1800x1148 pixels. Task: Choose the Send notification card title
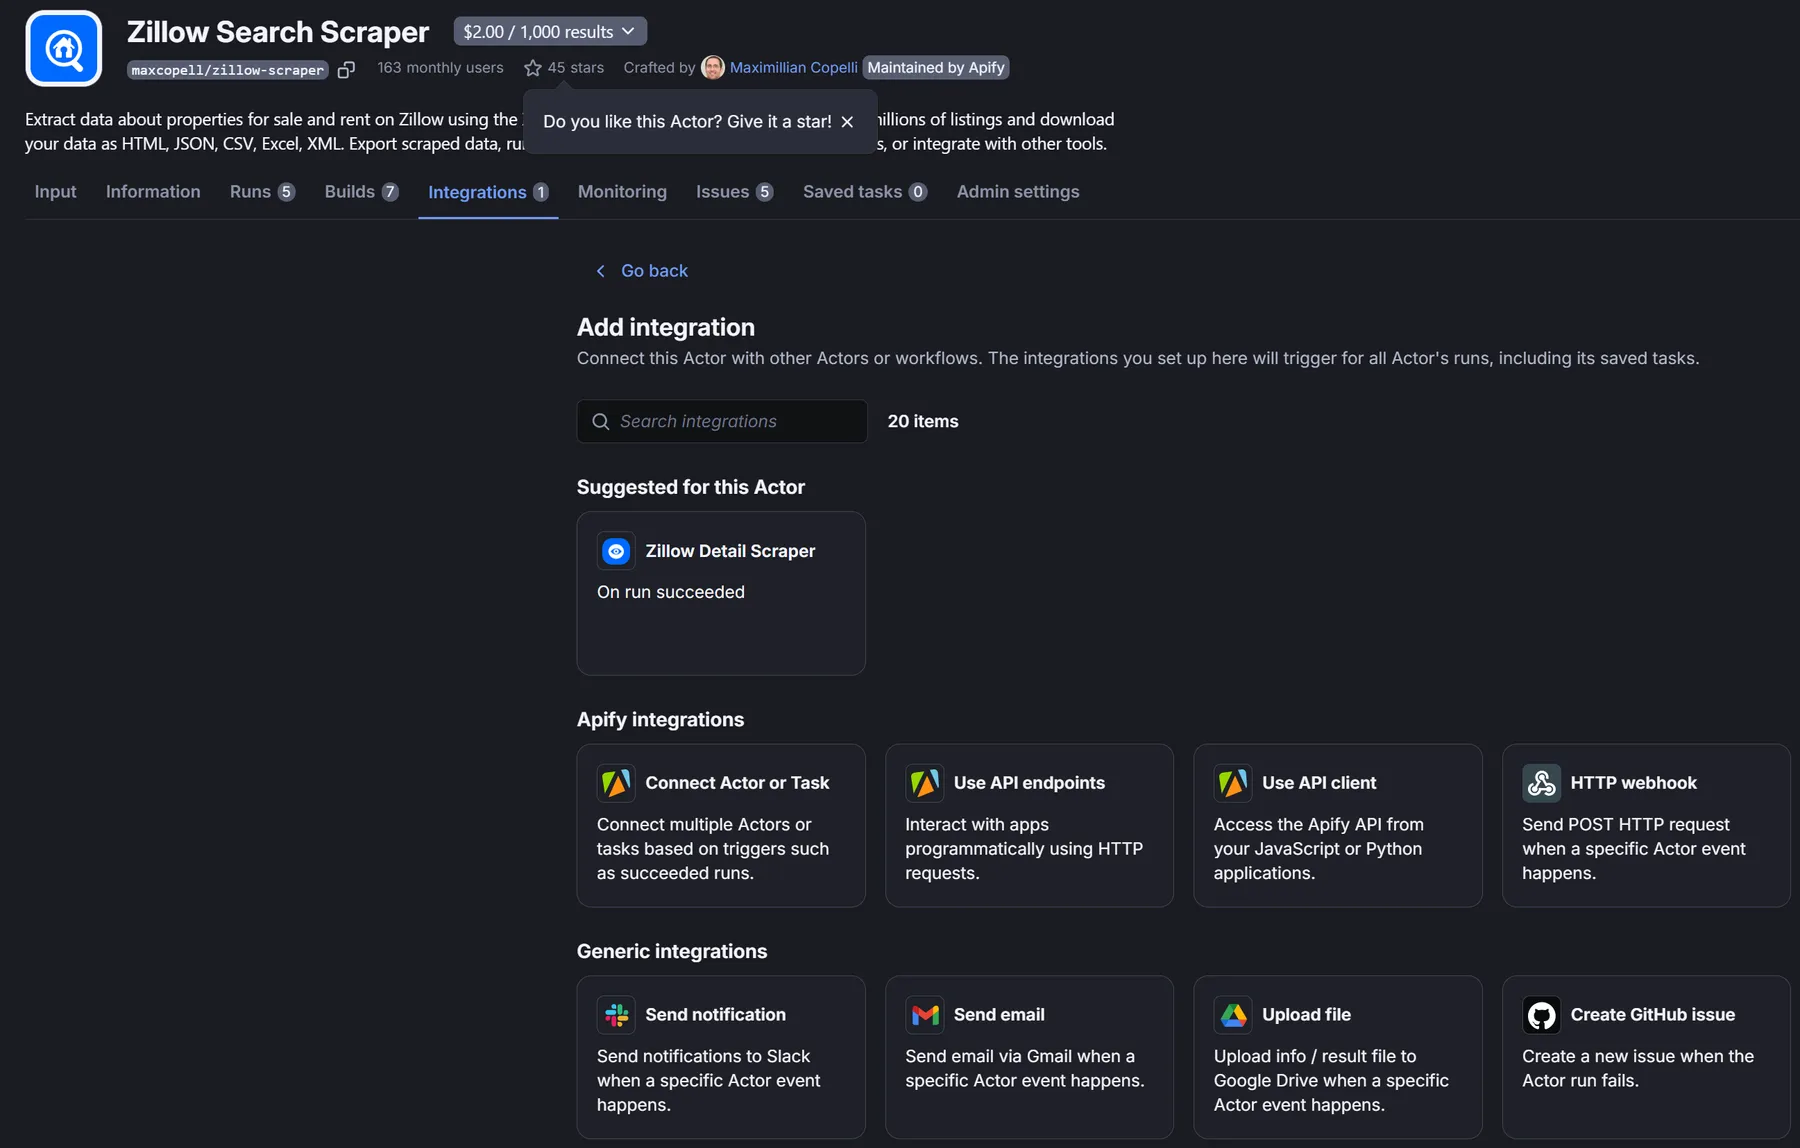pos(715,1015)
